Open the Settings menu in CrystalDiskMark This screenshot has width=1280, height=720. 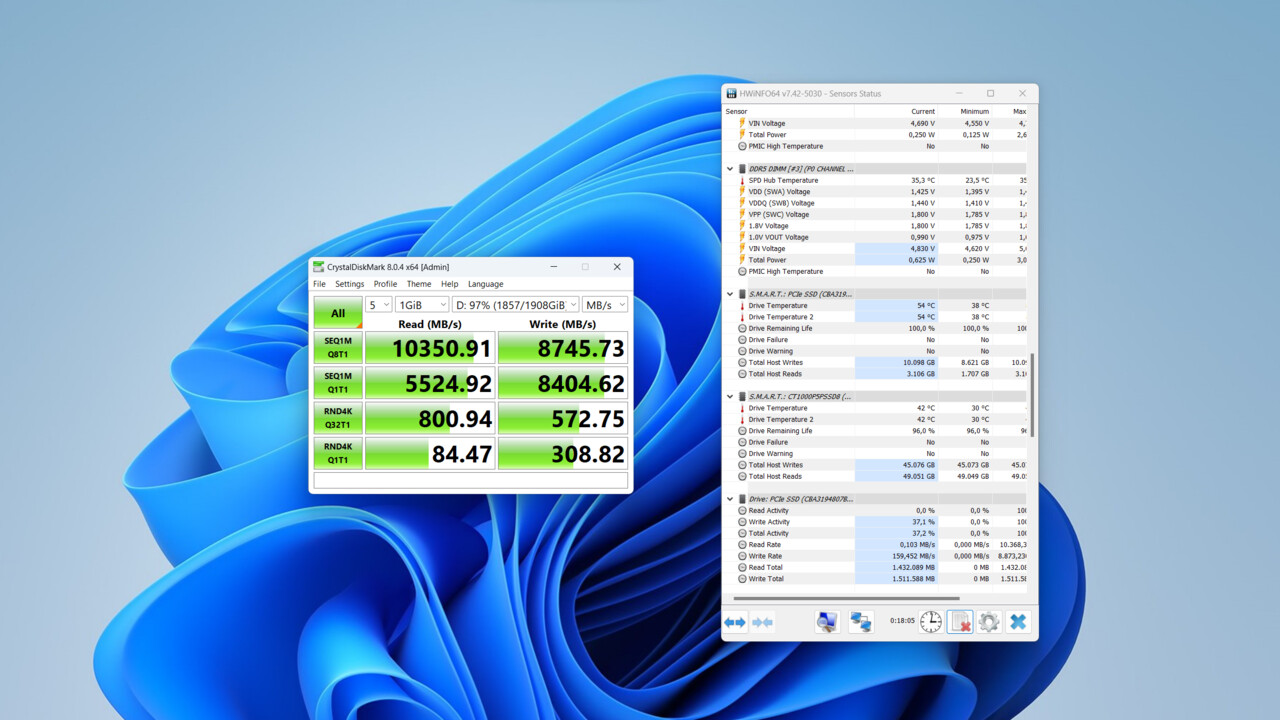(x=349, y=284)
